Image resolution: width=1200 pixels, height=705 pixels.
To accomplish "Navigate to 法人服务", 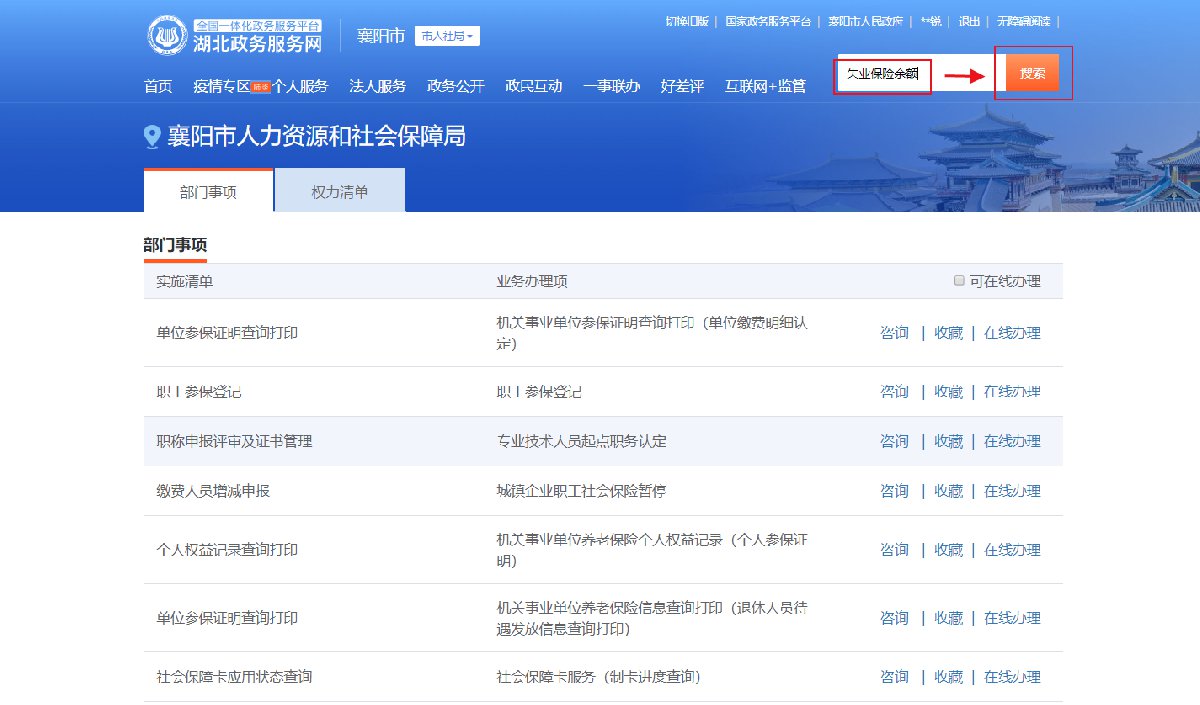I will (377, 86).
